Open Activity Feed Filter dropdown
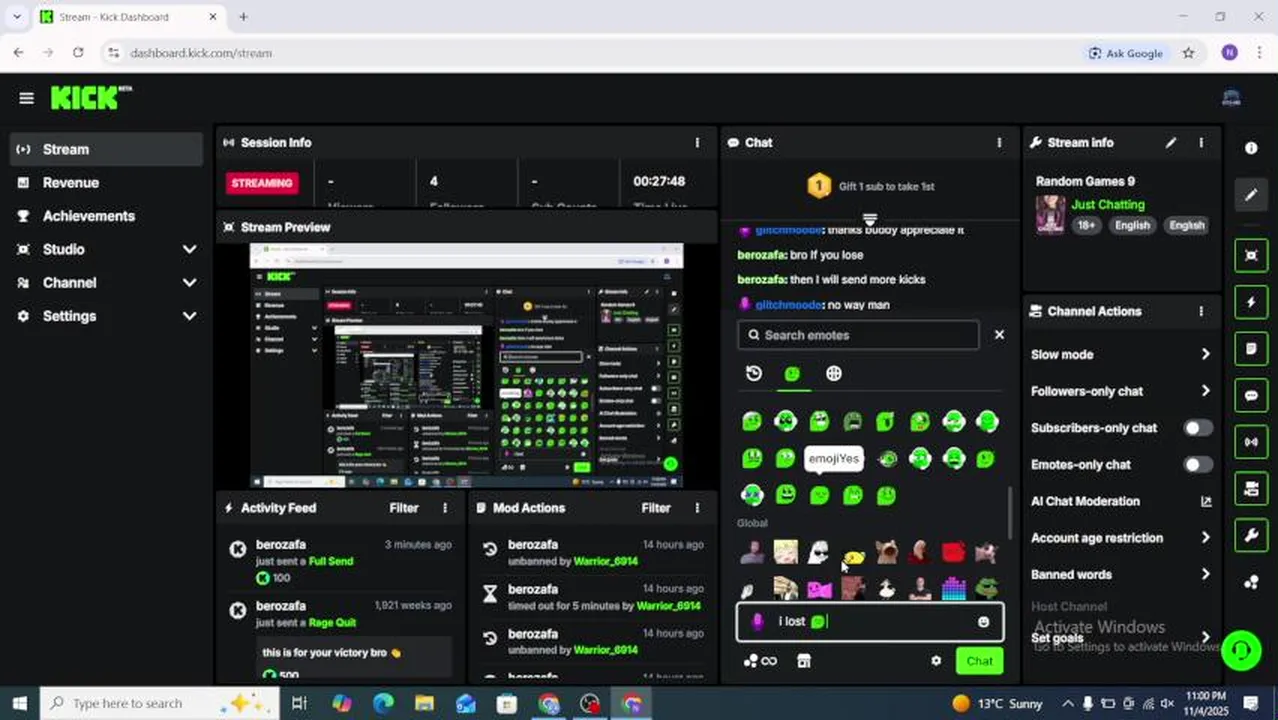This screenshot has height=720, width=1278. [x=404, y=508]
